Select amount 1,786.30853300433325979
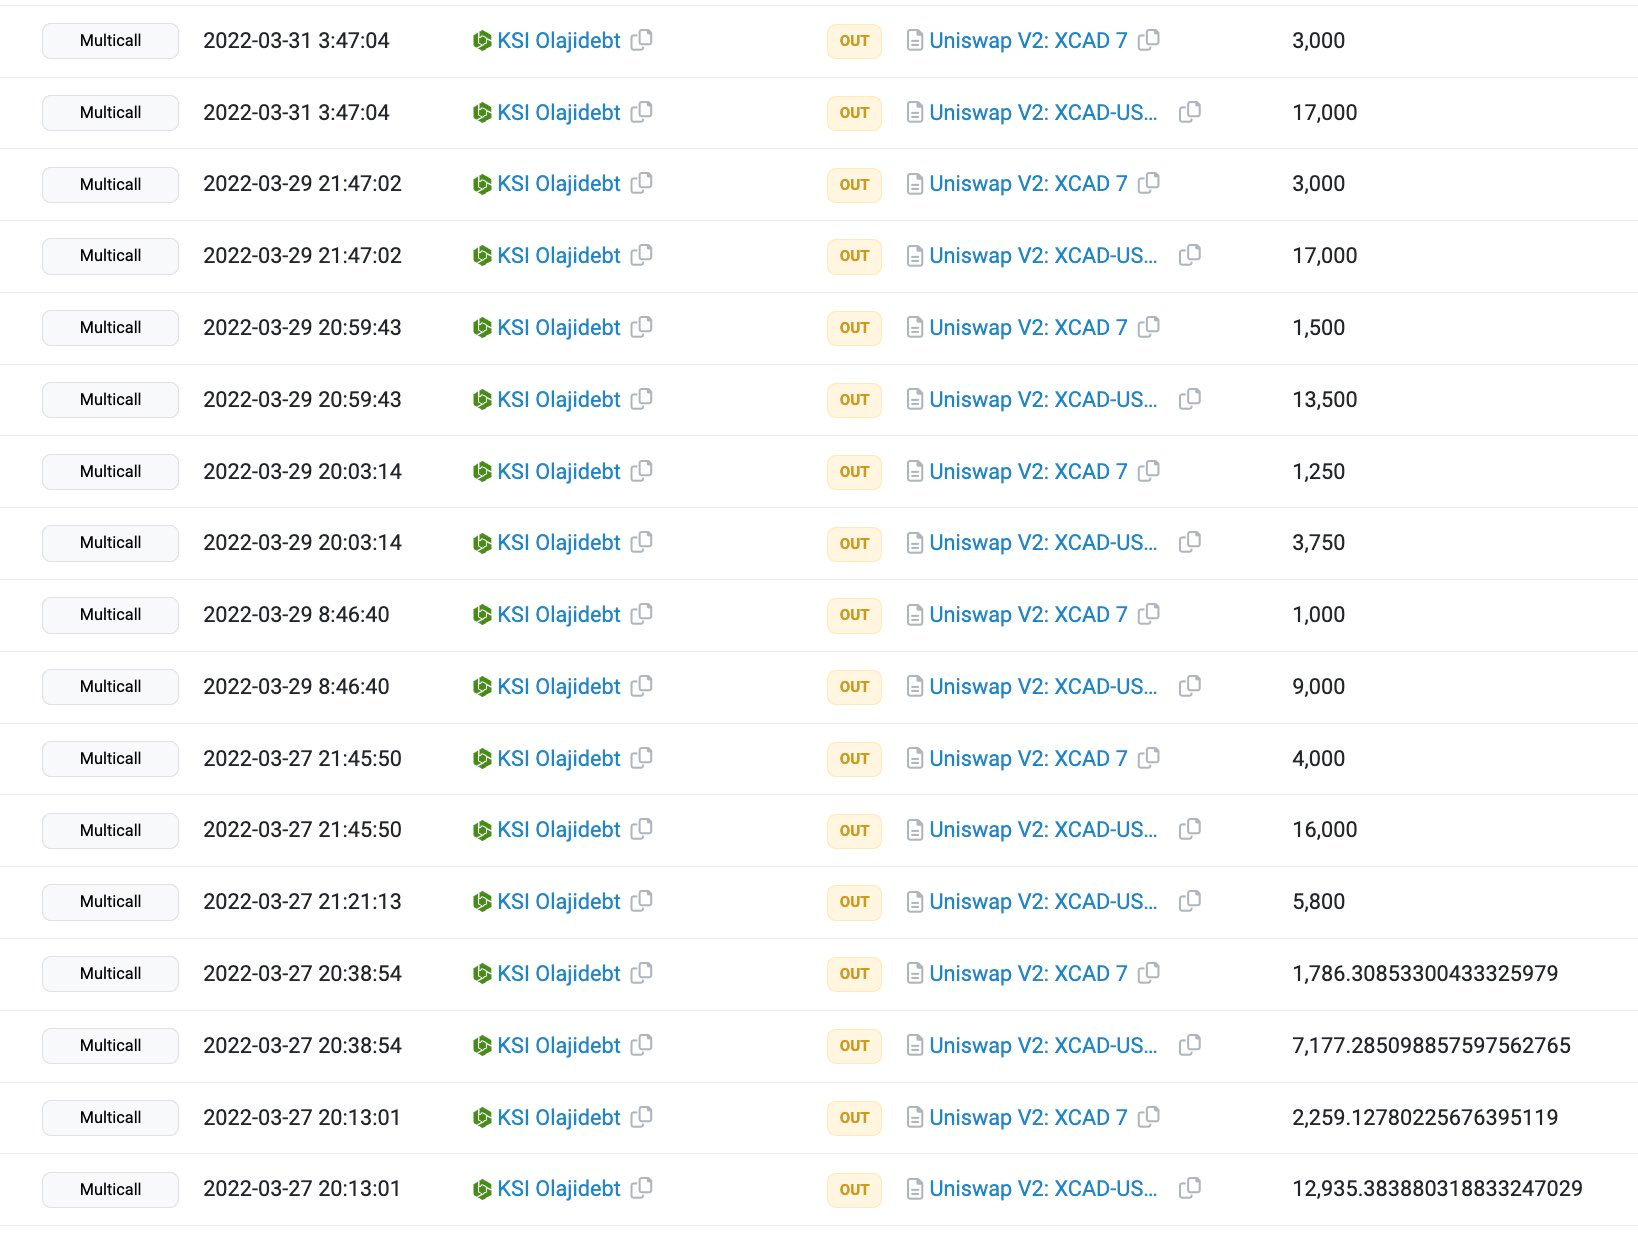Screen dimensions: 1638x1236 1425,973
